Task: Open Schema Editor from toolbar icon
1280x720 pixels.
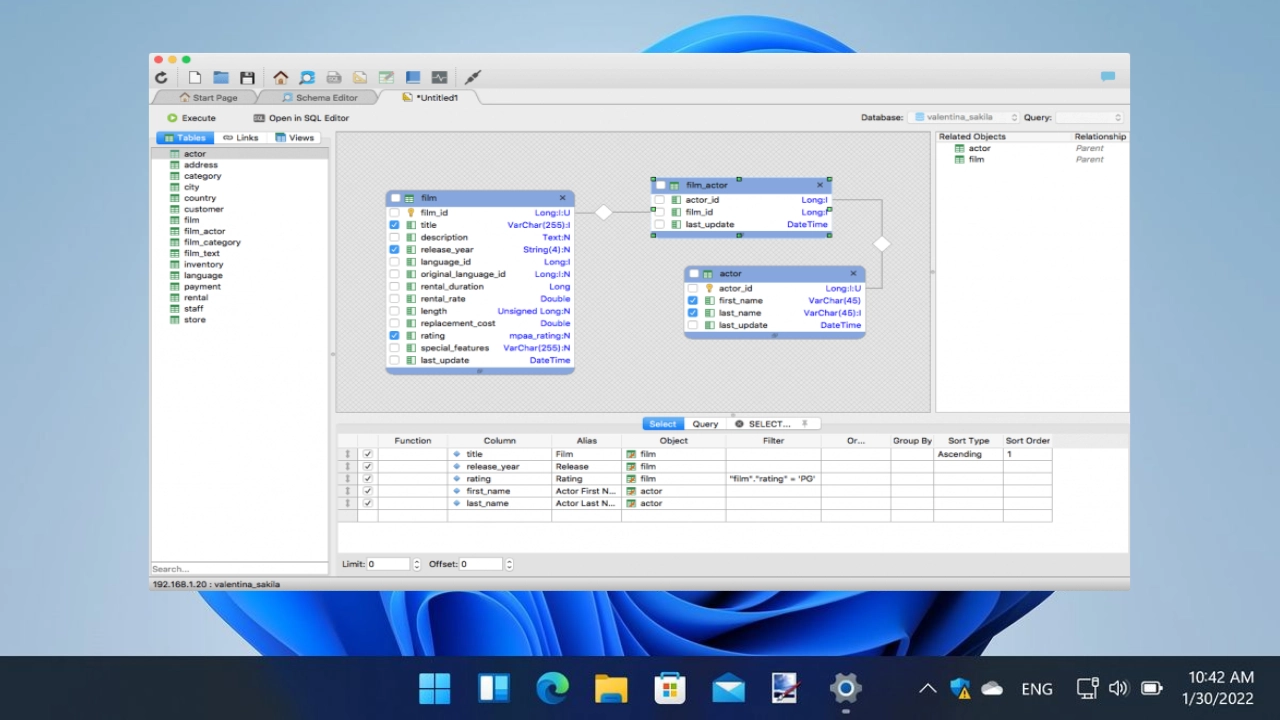Action: click(x=307, y=78)
